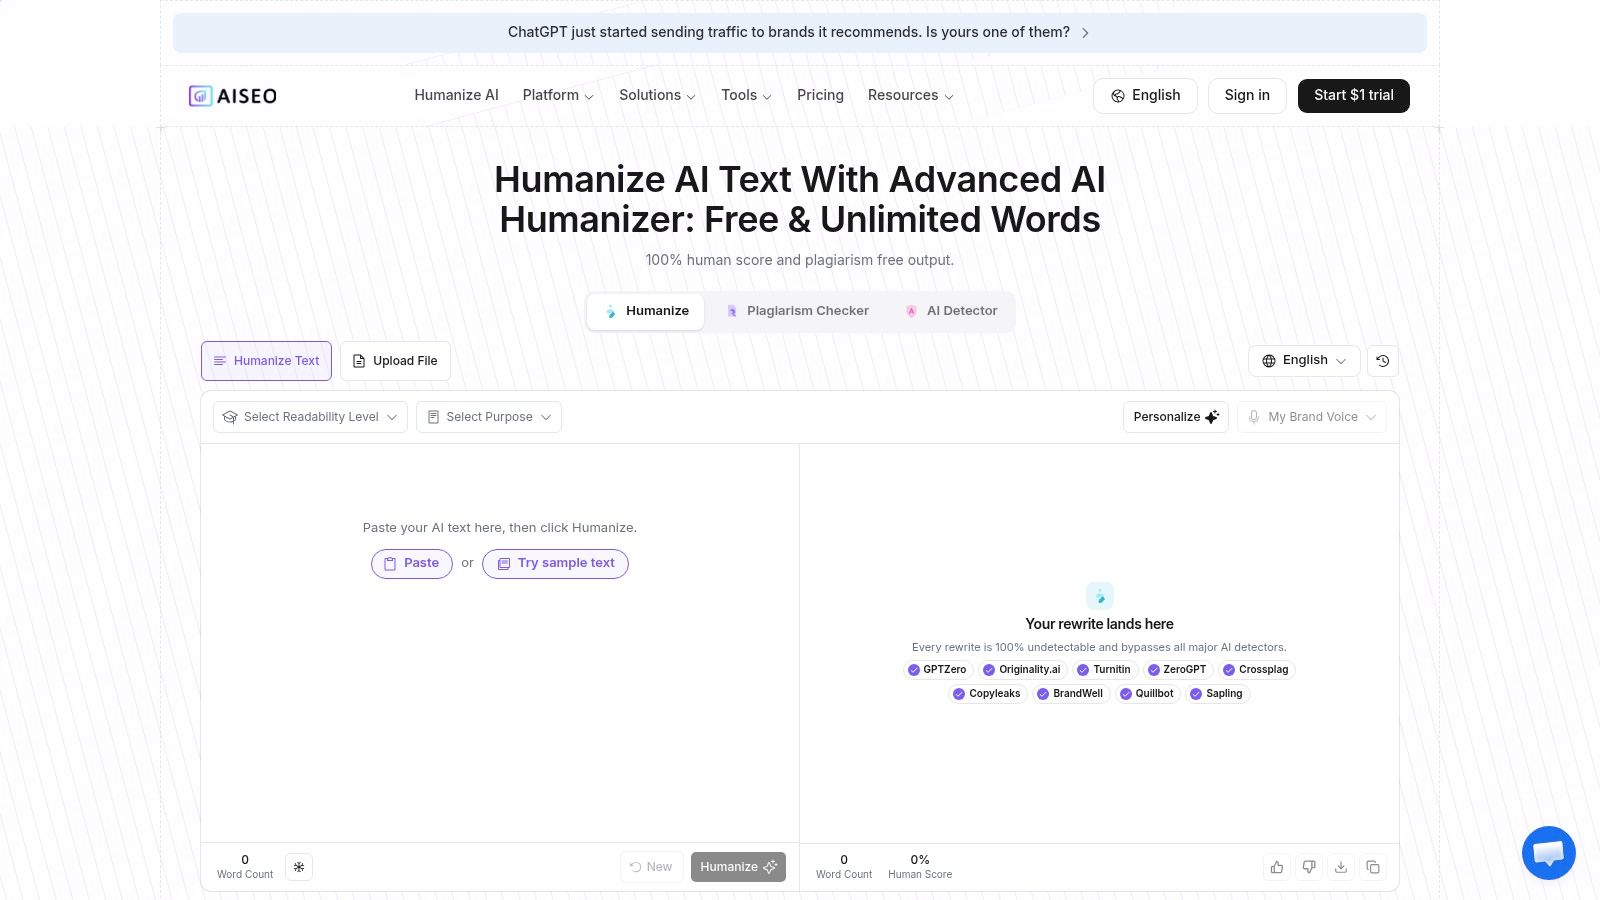This screenshot has height=900, width=1600.
Task: Click the rewrite placeholder icon above 'Your rewrite lands here'
Action: pos(1099,596)
